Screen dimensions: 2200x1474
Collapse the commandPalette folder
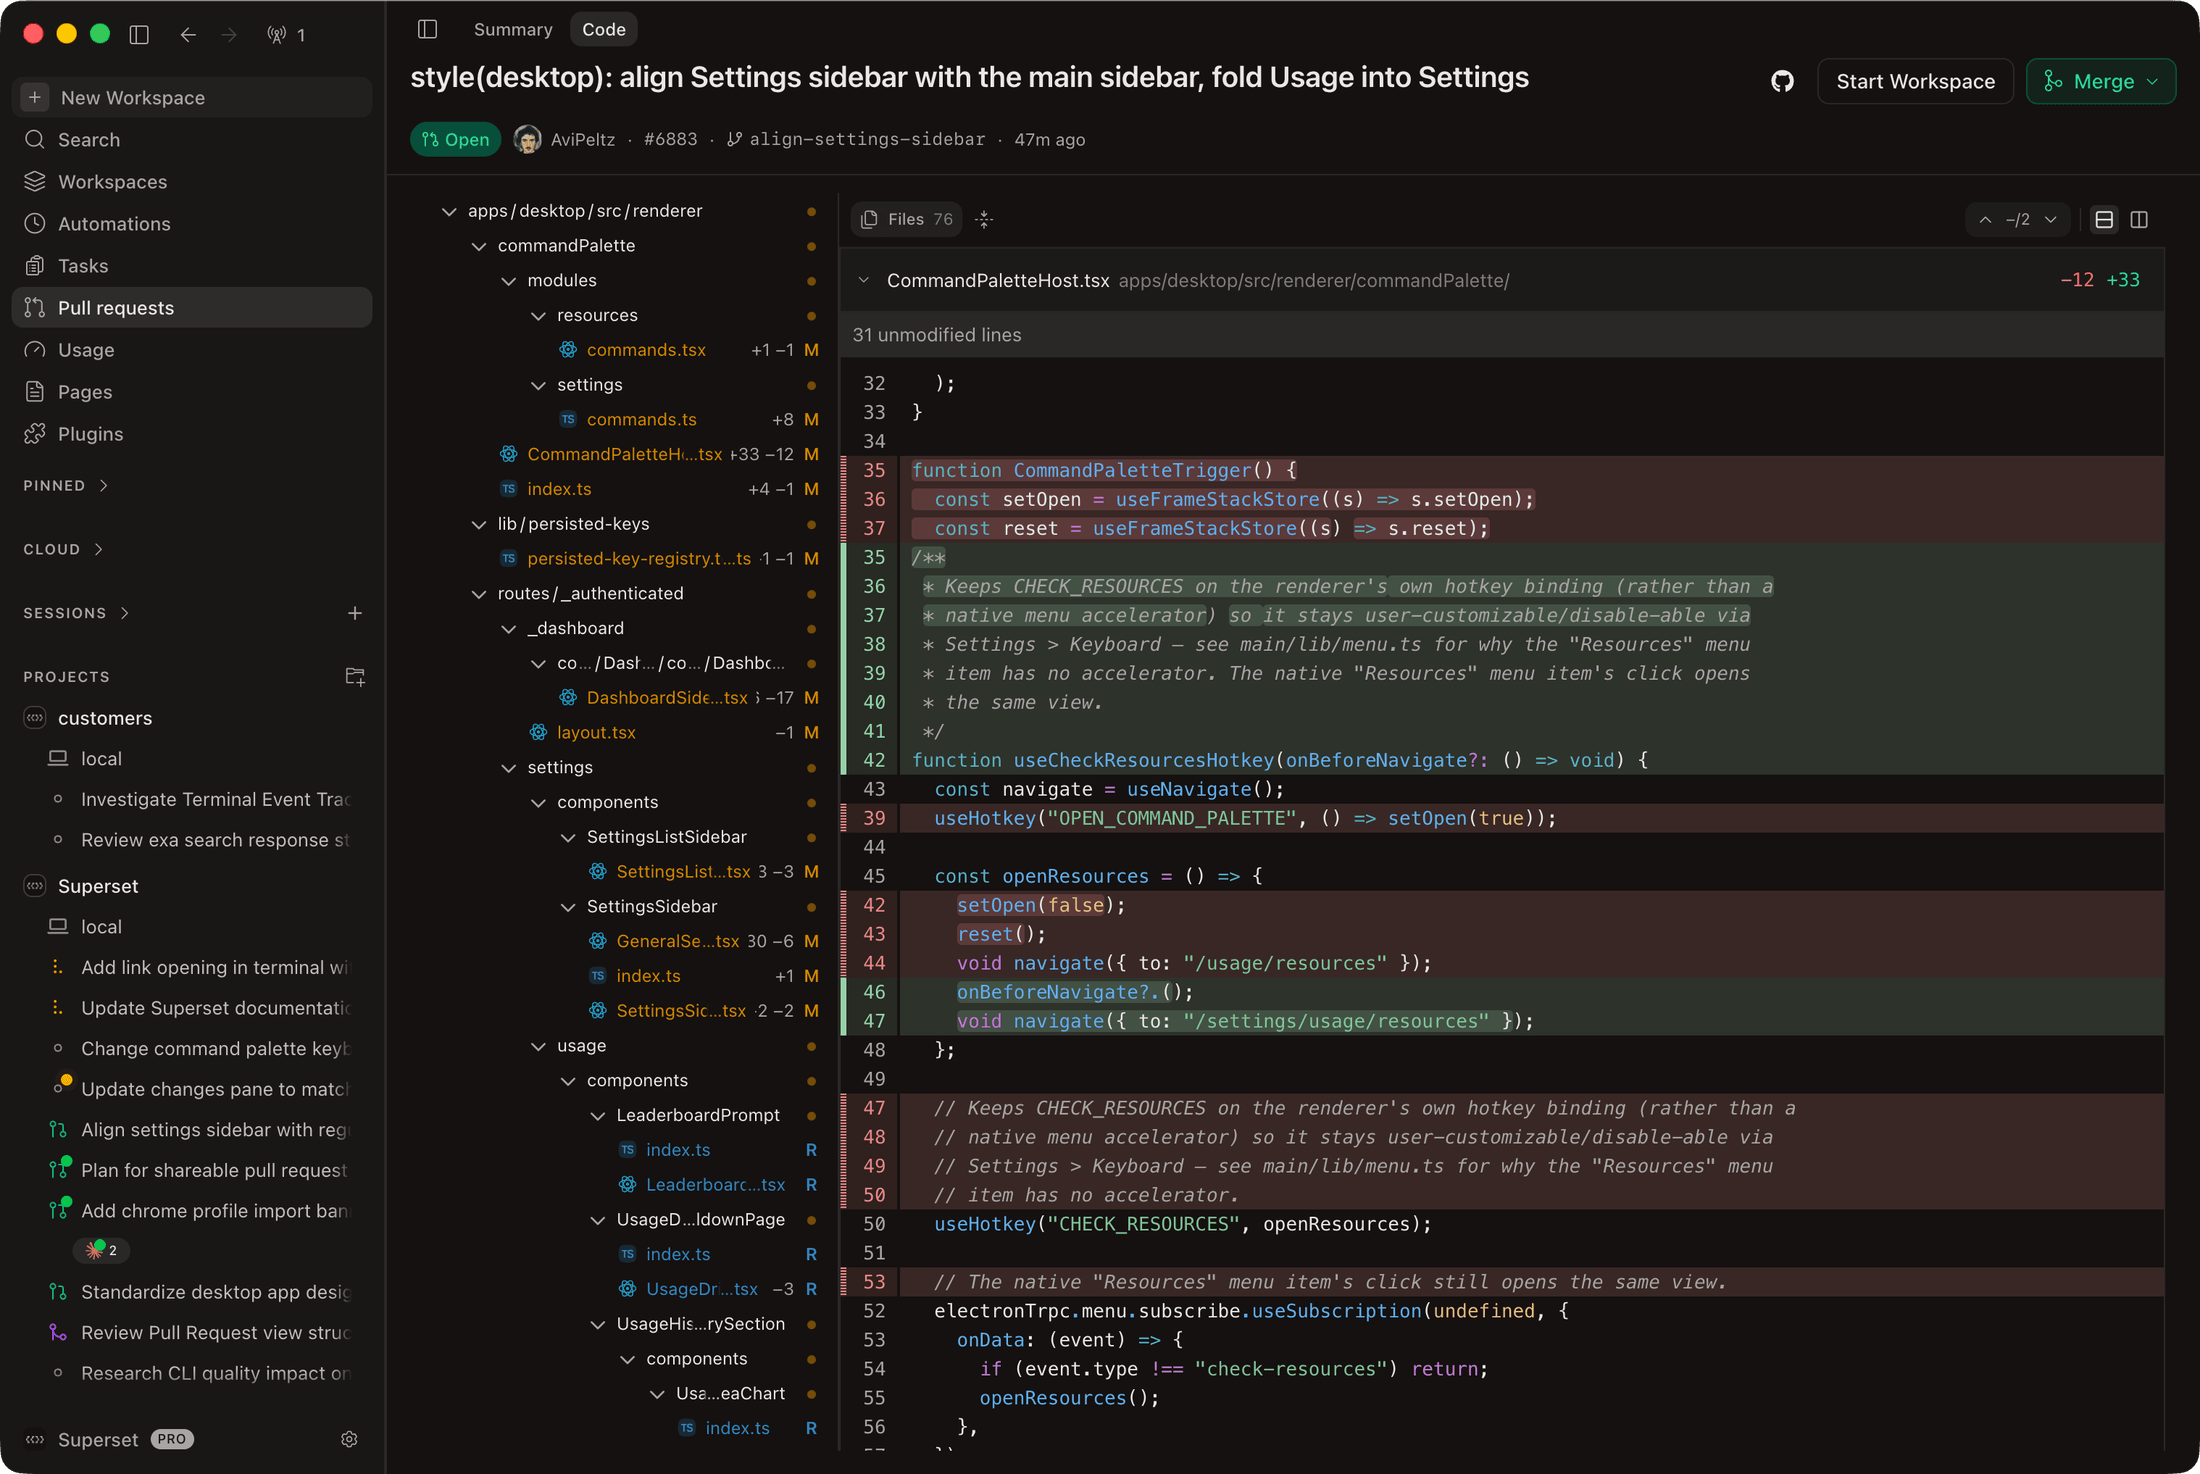pyautogui.click(x=479, y=246)
